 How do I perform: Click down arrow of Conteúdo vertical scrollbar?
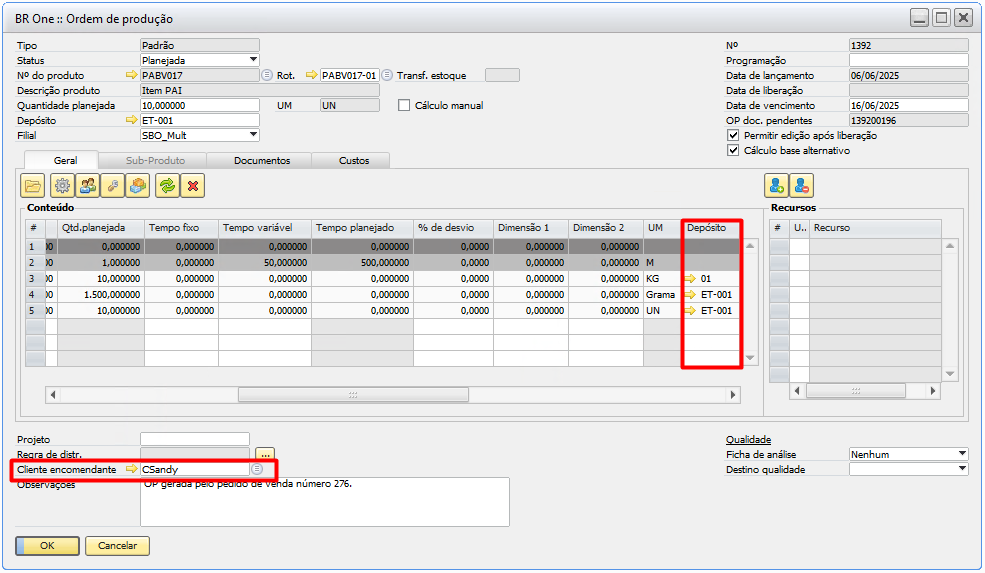click(x=750, y=357)
